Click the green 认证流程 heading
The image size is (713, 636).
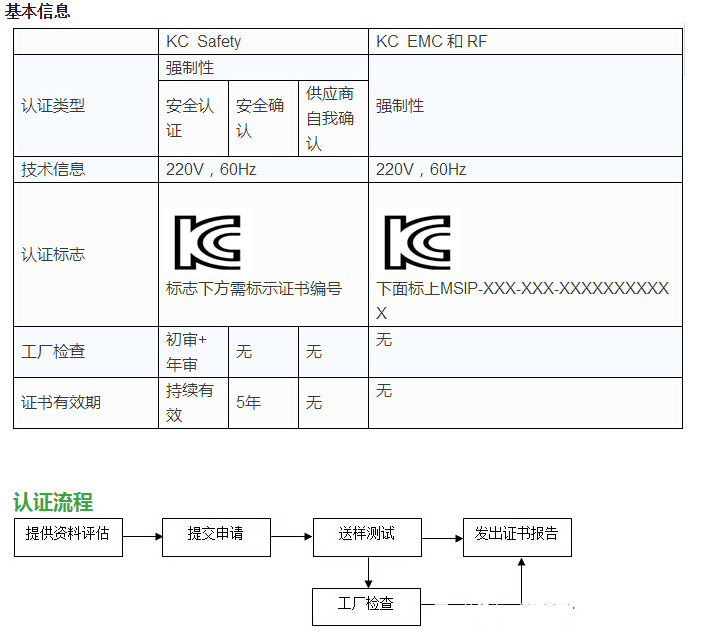pyautogui.click(x=52, y=501)
